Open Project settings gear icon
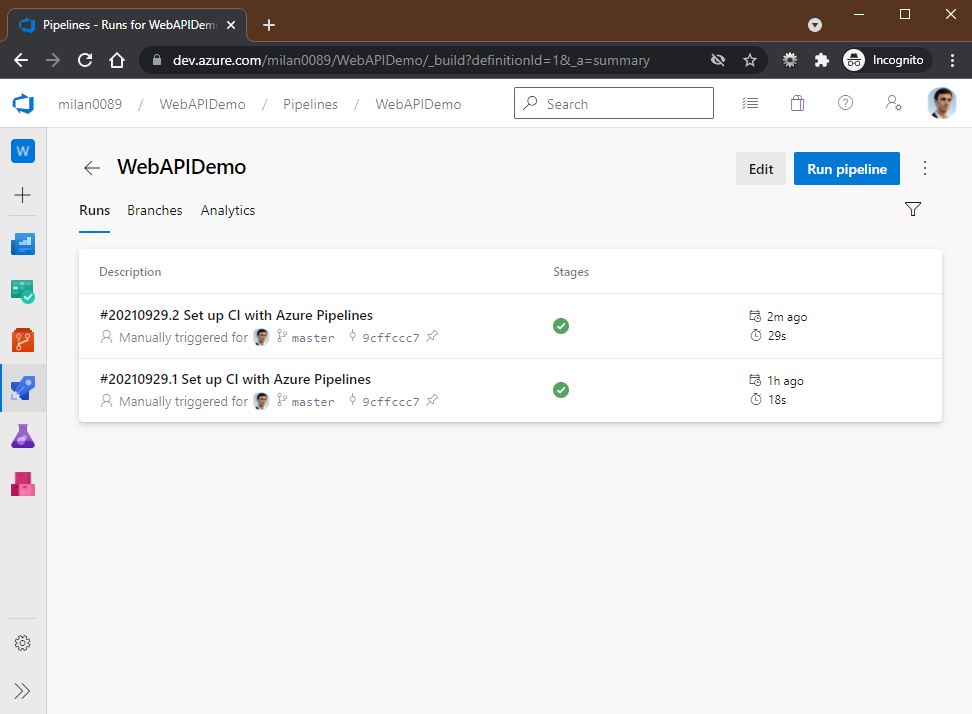972x714 pixels. (x=22, y=643)
